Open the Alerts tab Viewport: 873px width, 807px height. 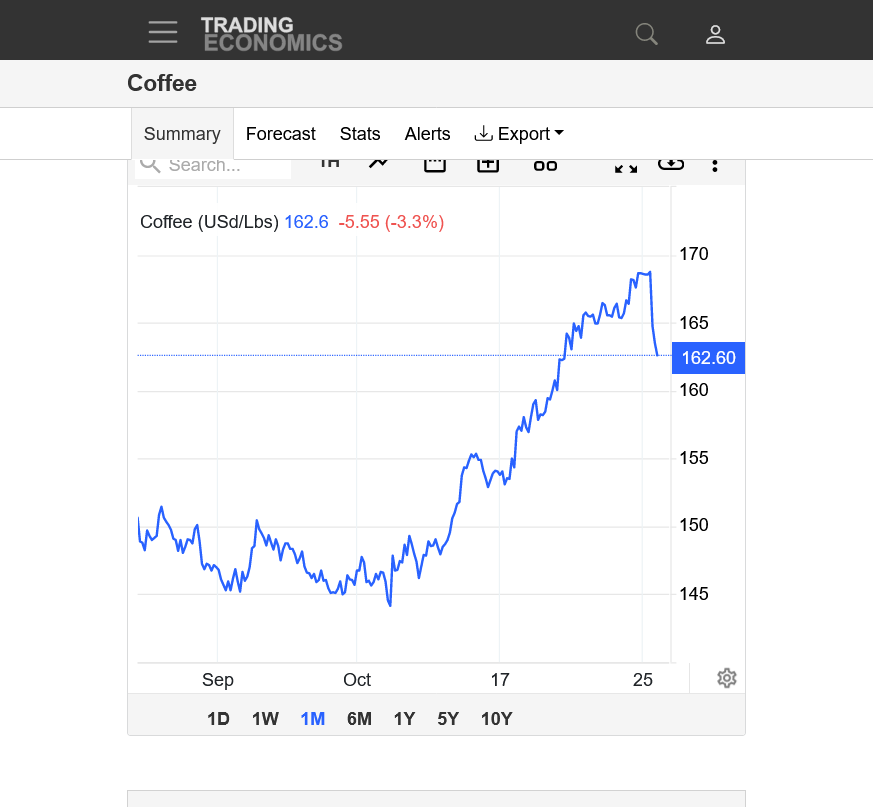coord(427,134)
